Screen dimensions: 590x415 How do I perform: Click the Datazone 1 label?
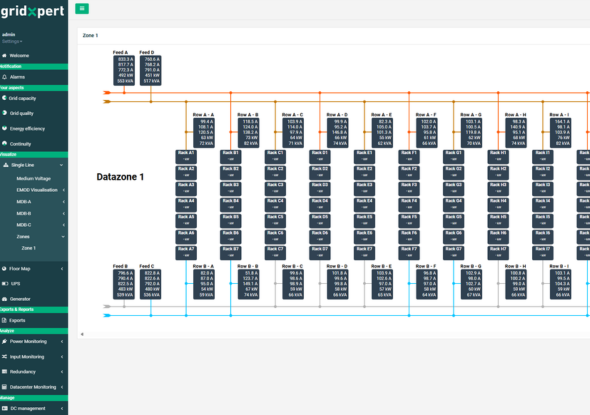[120, 177]
